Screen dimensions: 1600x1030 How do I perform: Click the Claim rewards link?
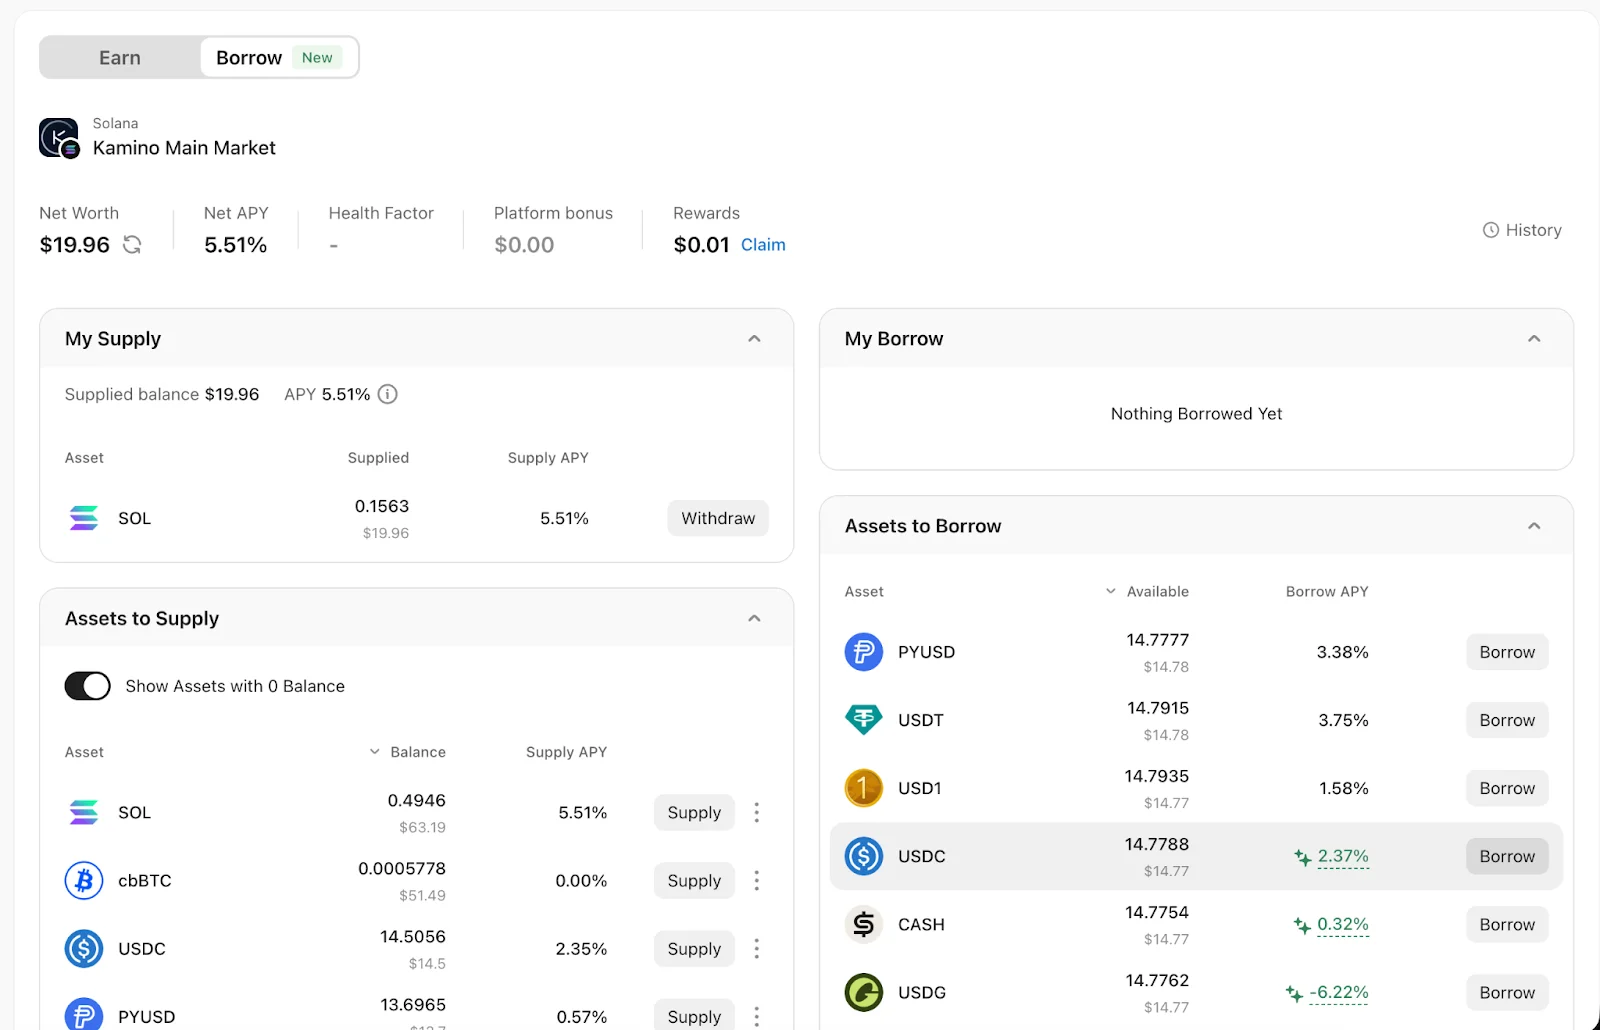tap(763, 245)
